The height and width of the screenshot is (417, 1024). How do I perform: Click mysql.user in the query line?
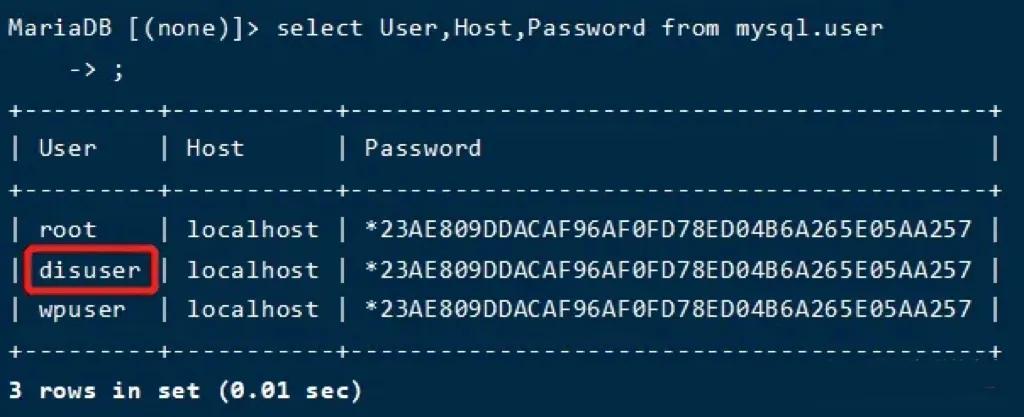pos(810,28)
